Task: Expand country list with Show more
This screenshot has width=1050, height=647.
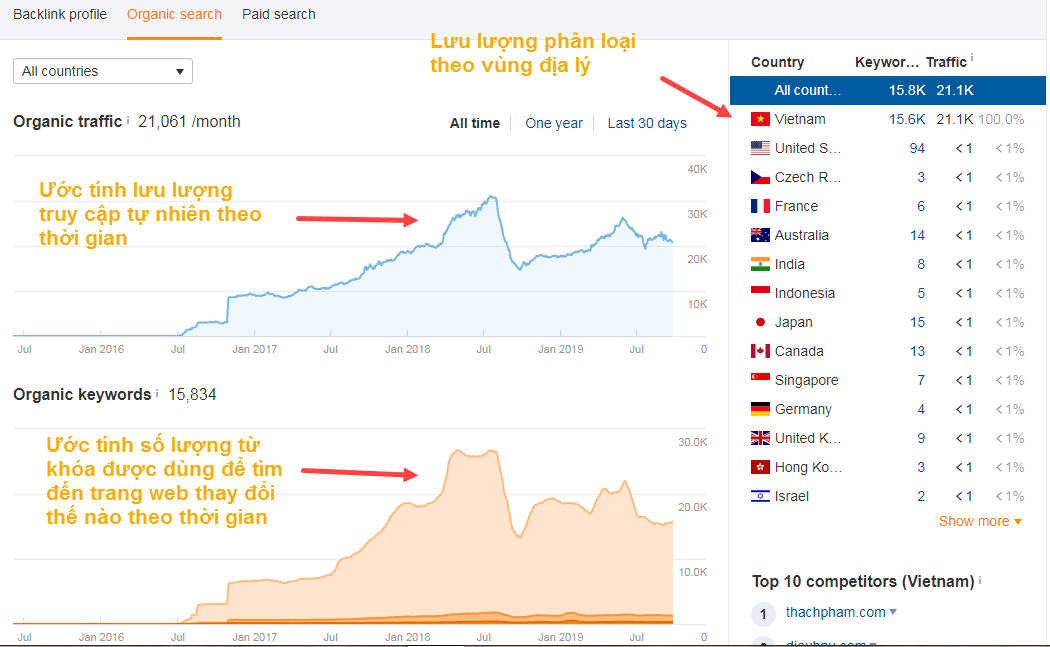Action: [x=979, y=521]
